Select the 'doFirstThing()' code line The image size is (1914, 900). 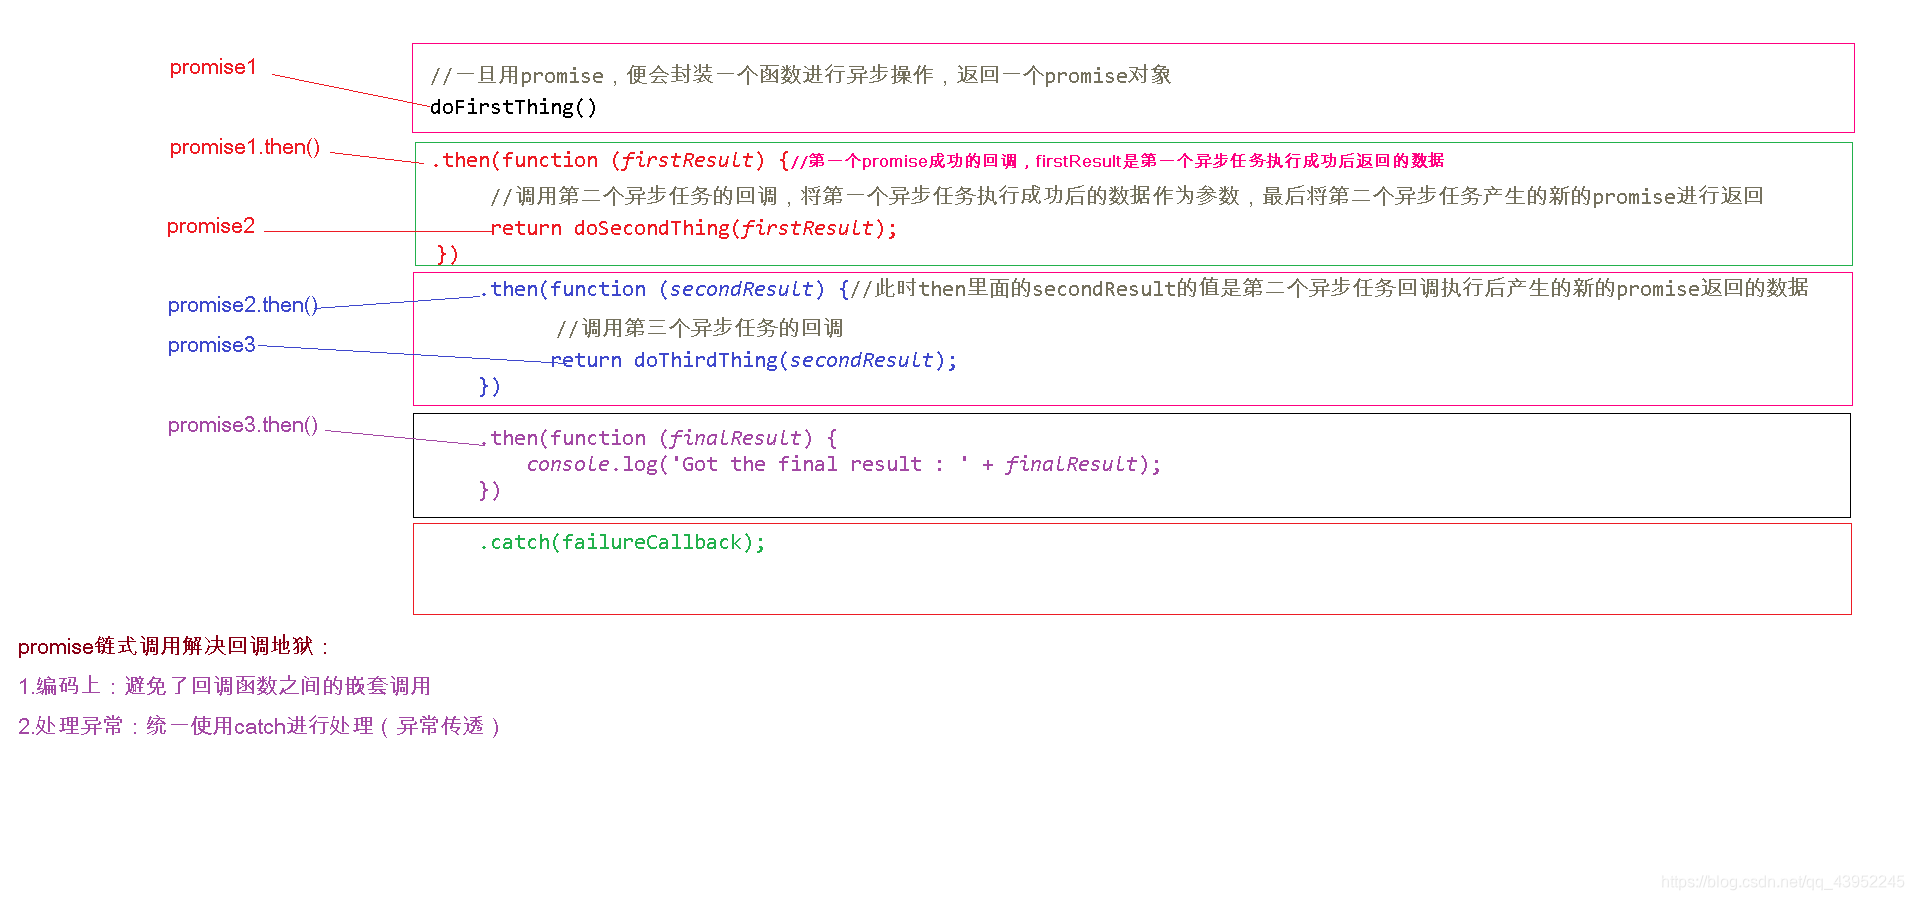(x=513, y=107)
